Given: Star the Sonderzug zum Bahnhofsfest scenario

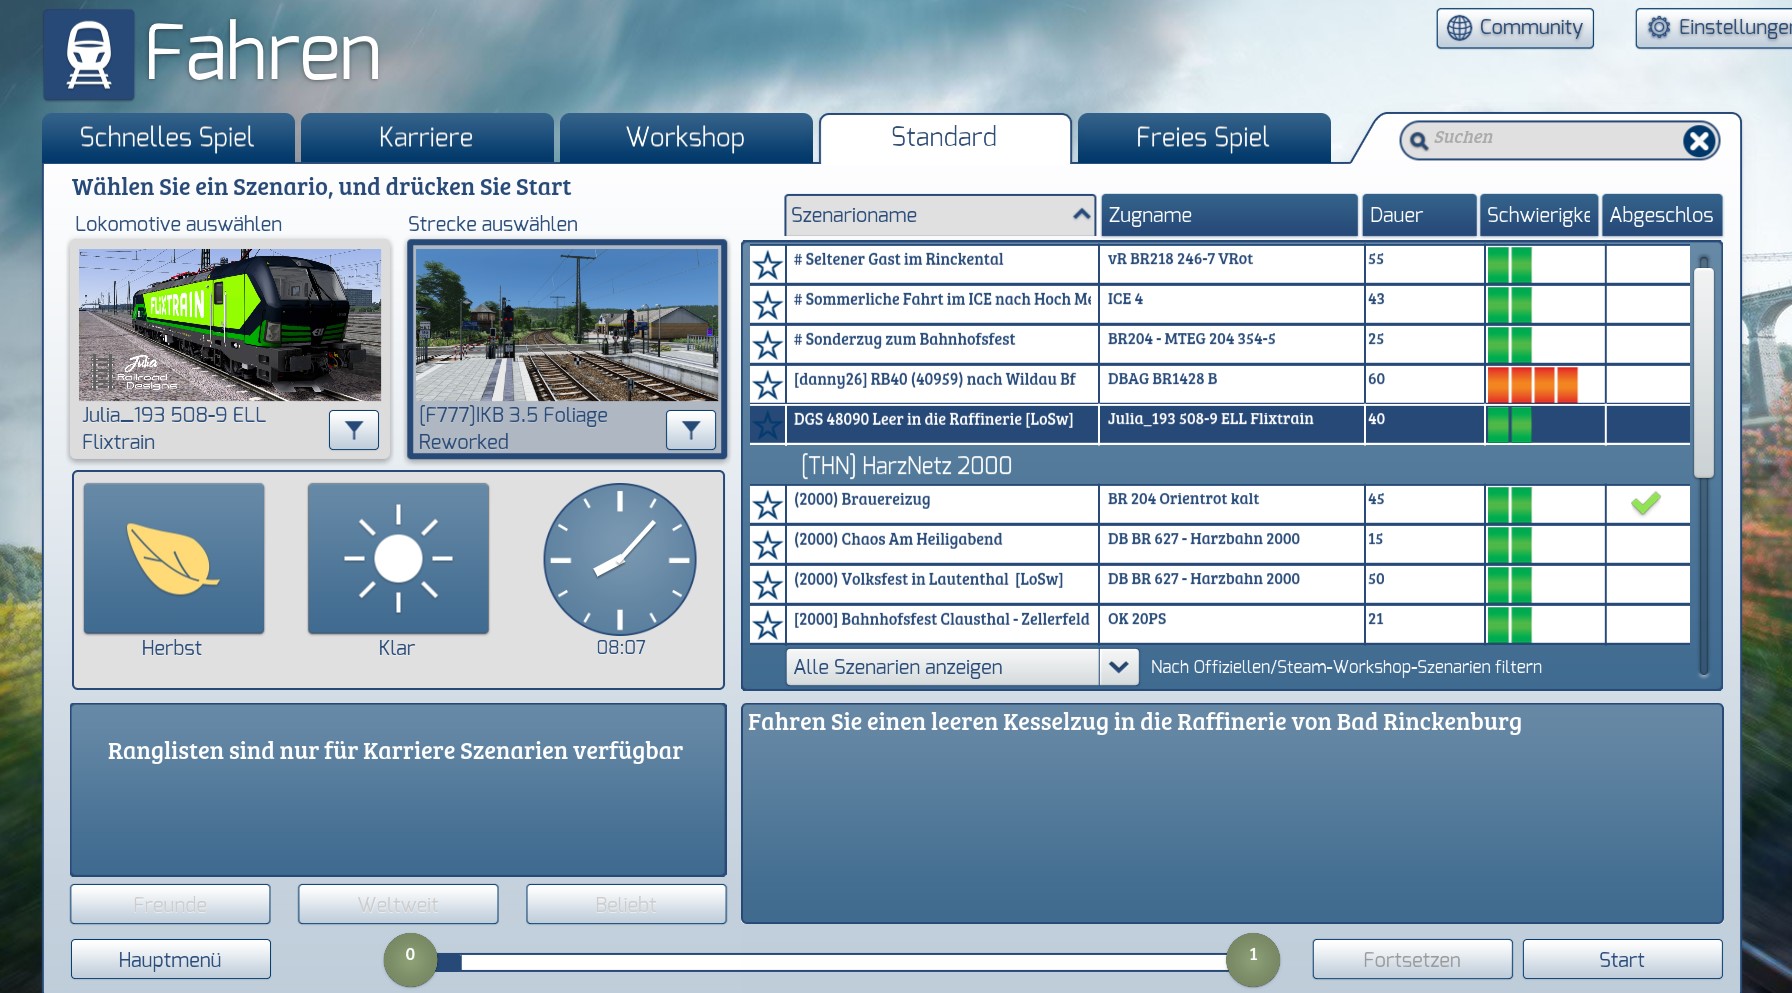Looking at the screenshot, I should pos(767,344).
